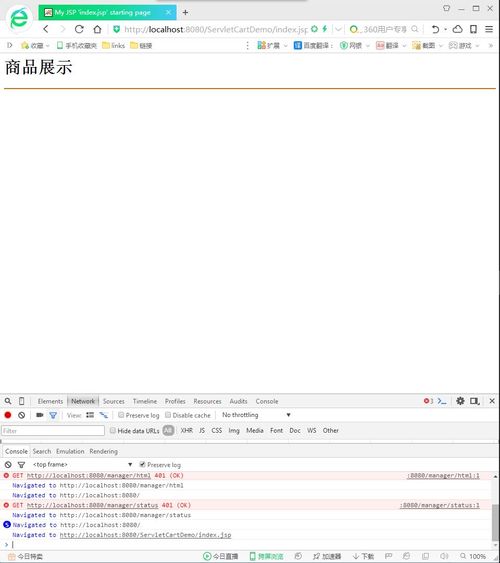The width and height of the screenshot is (500, 563).
Task: Click the network Filter text field
Action: click(x=53, y=431)
